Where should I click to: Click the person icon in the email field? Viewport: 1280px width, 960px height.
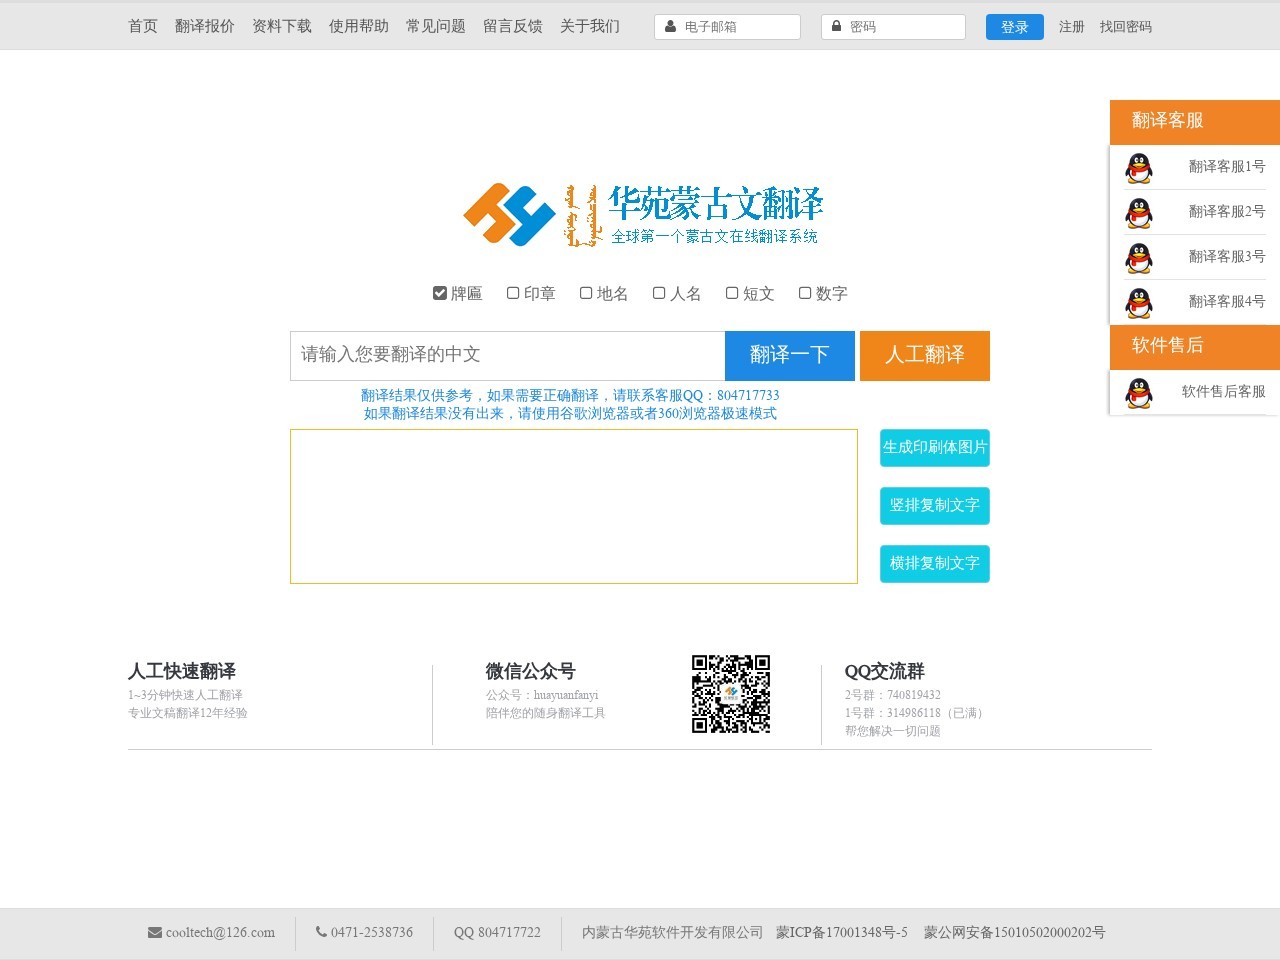pyautogui.click(x=670, y=26)
